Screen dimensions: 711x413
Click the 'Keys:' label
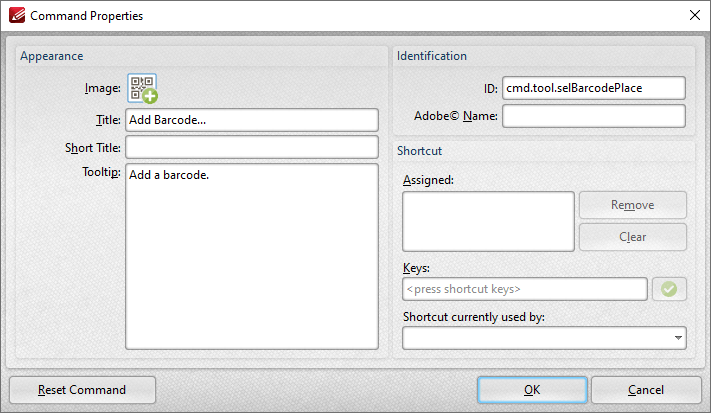[416, 268]
